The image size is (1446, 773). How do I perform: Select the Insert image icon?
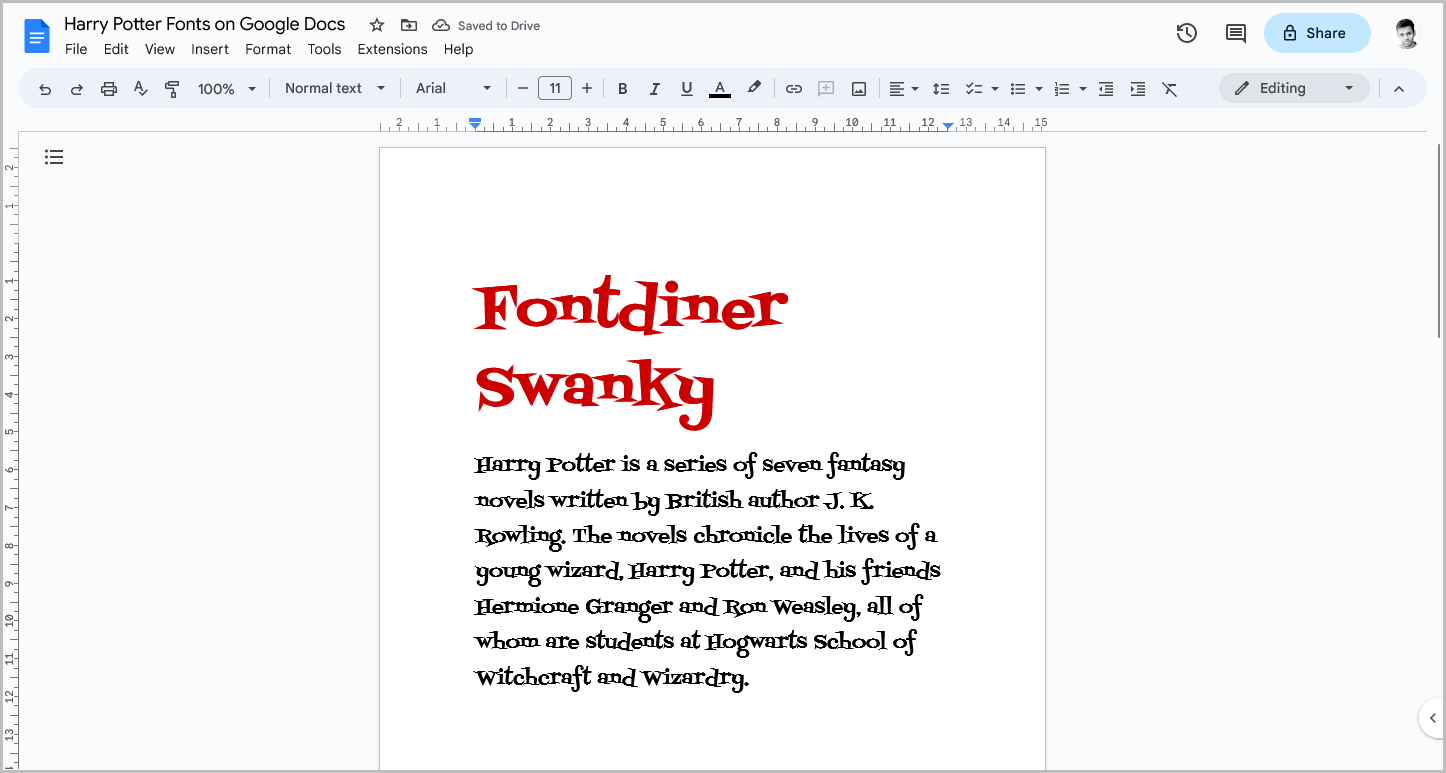point(858,88)
